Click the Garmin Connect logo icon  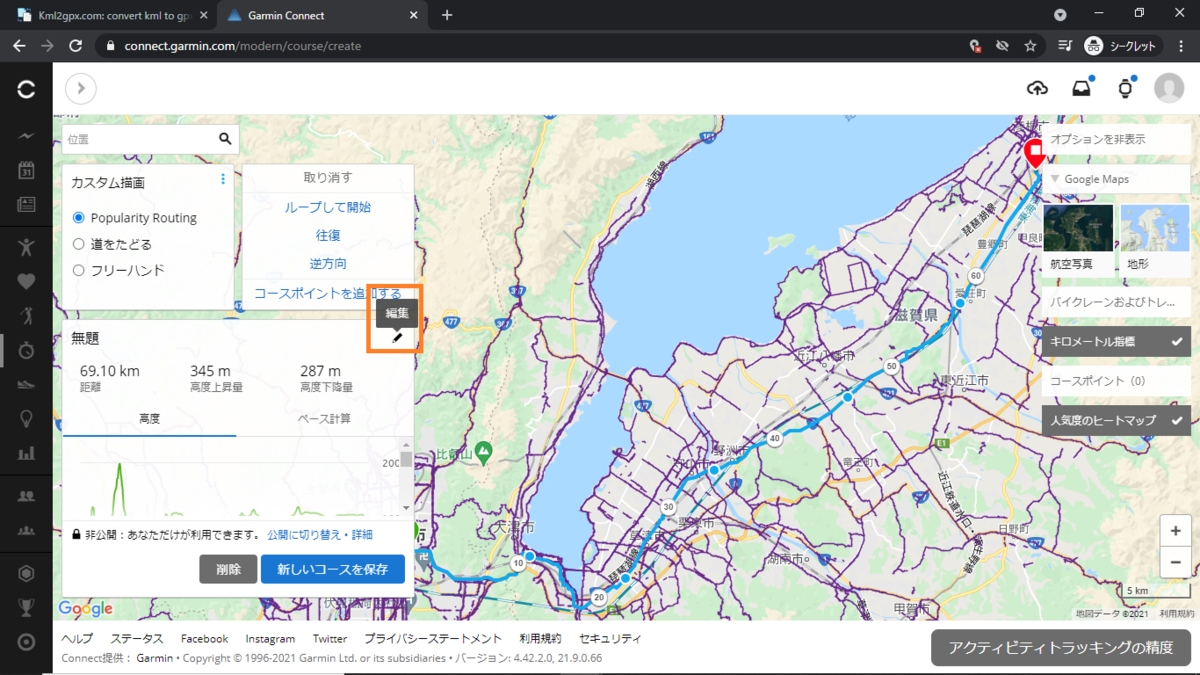[26, 90]
